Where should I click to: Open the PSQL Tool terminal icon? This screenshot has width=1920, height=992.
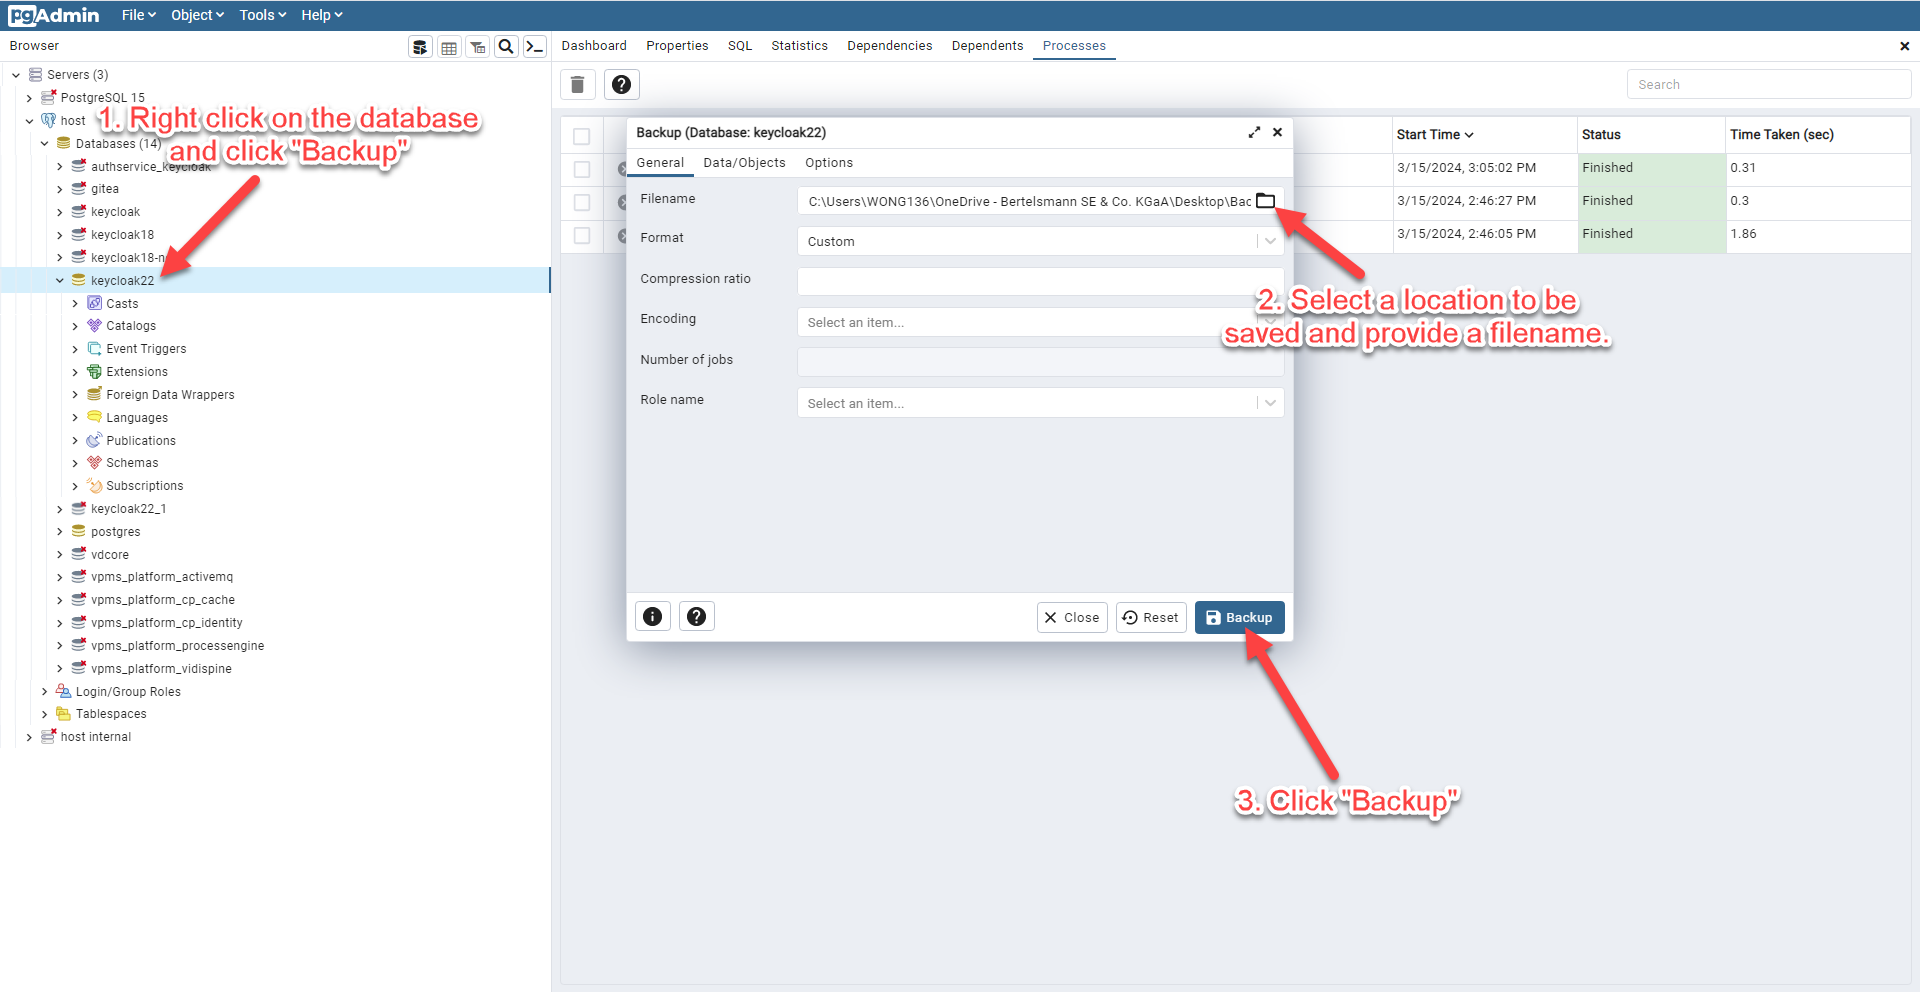point(535,47)
